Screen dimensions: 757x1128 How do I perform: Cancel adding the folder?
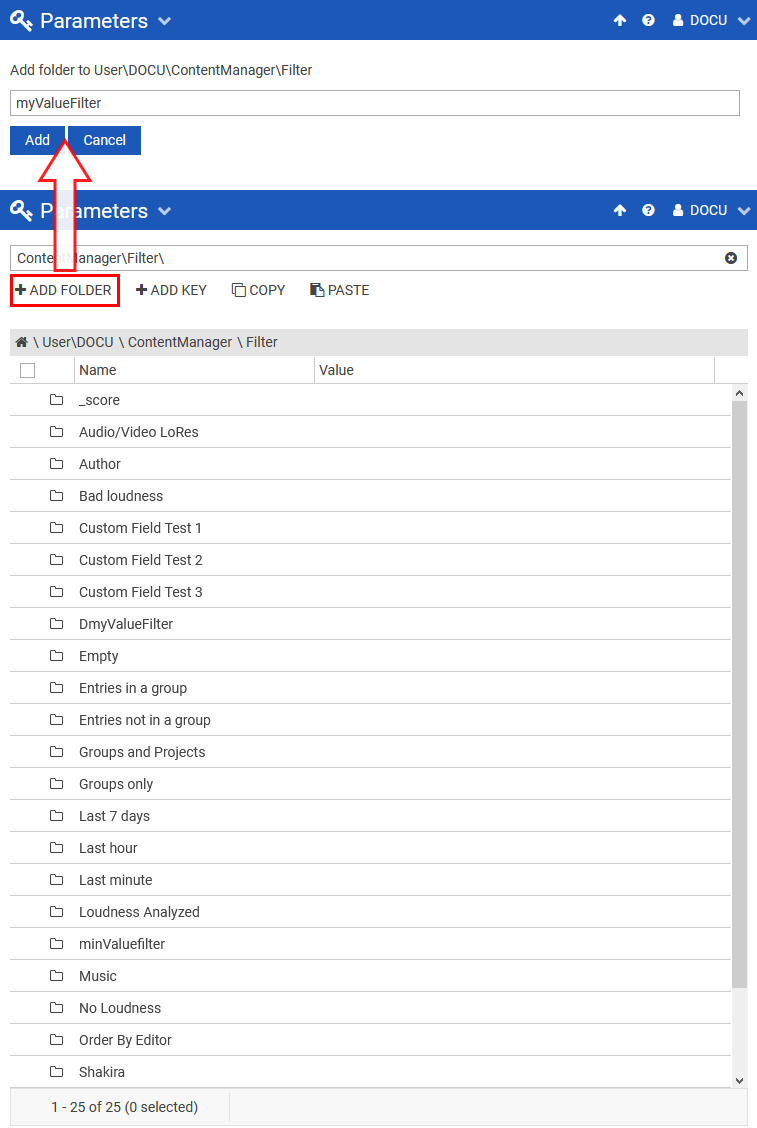pyautogui.click(x=105, y=140)
